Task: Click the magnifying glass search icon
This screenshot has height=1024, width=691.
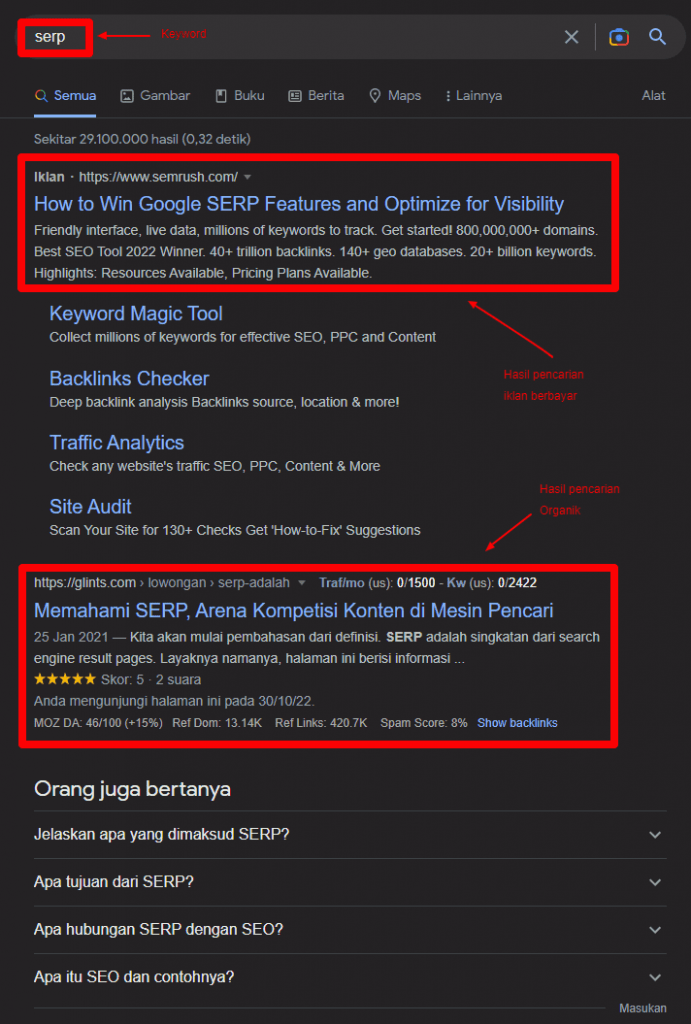Action: pos(657,37)
